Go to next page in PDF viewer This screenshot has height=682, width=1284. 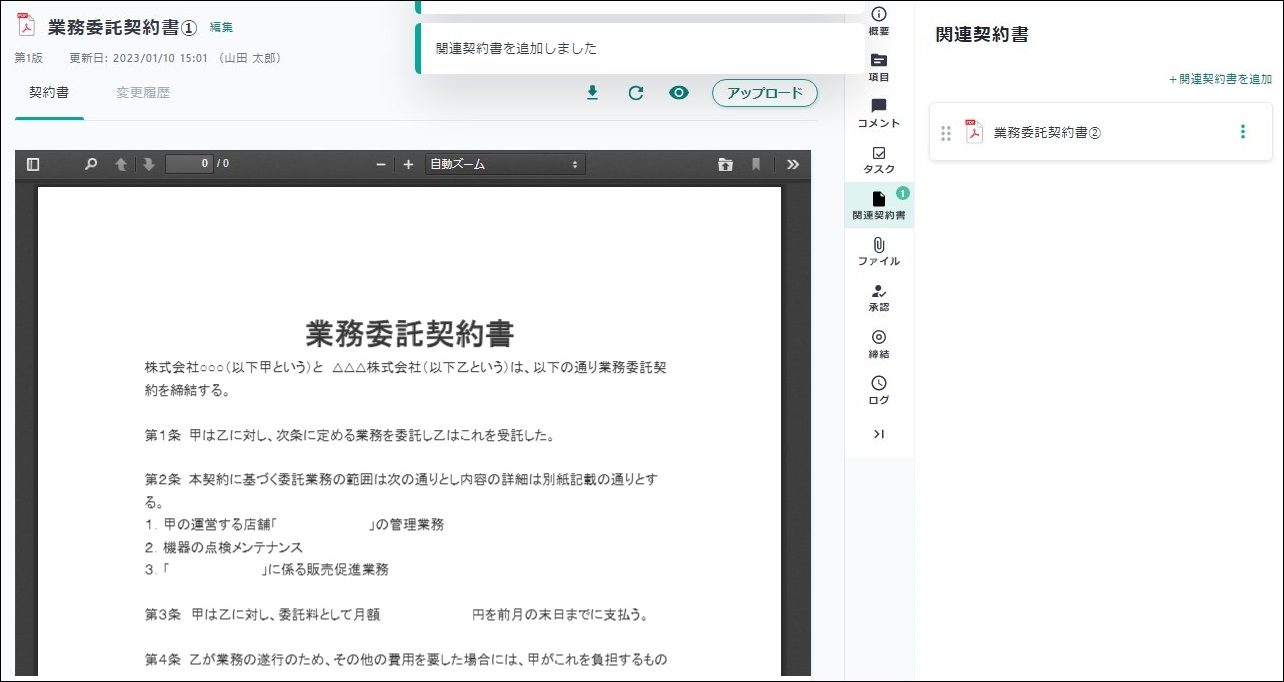click(x=148, y=164)
